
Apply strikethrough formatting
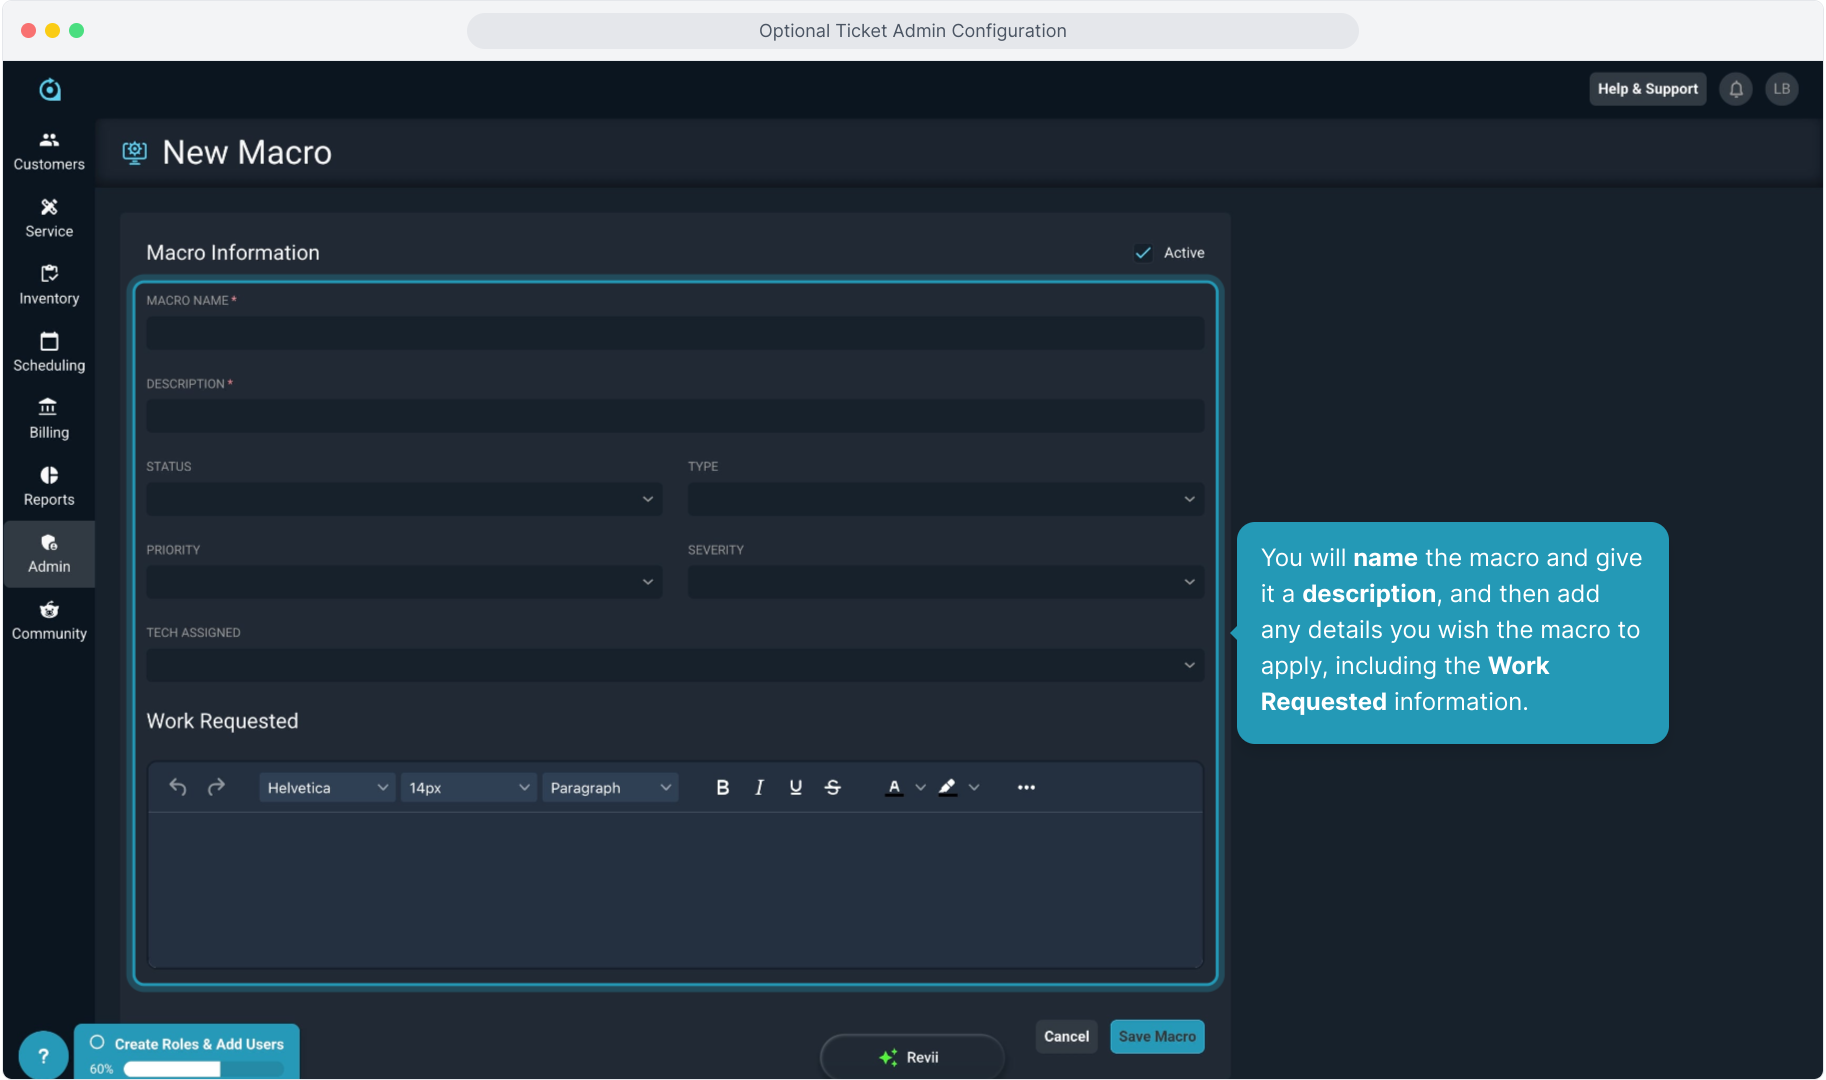pyautogui.click(x=832, y=788)
